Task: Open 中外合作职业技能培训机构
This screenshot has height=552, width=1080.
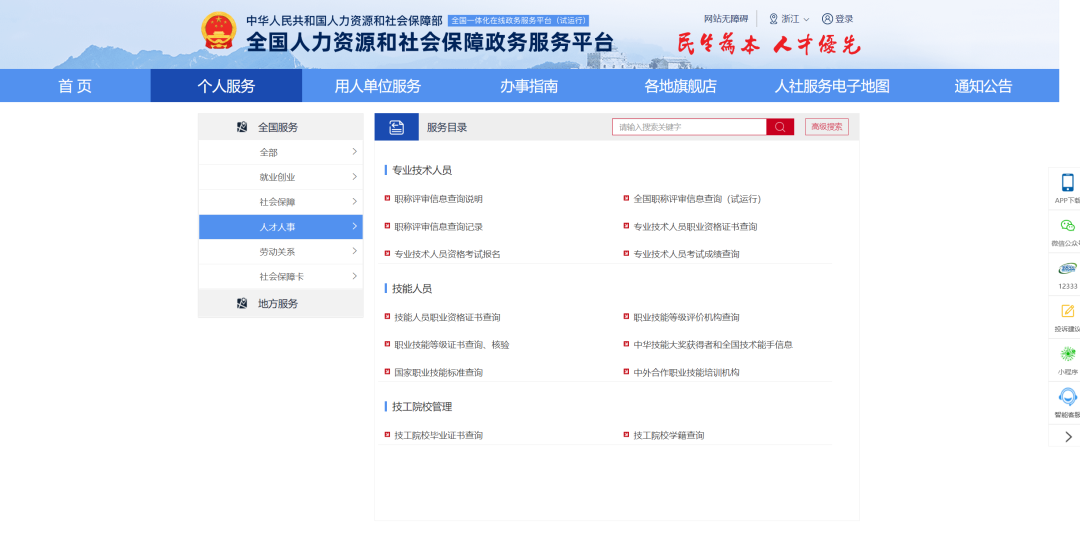Action: [687, 372]
